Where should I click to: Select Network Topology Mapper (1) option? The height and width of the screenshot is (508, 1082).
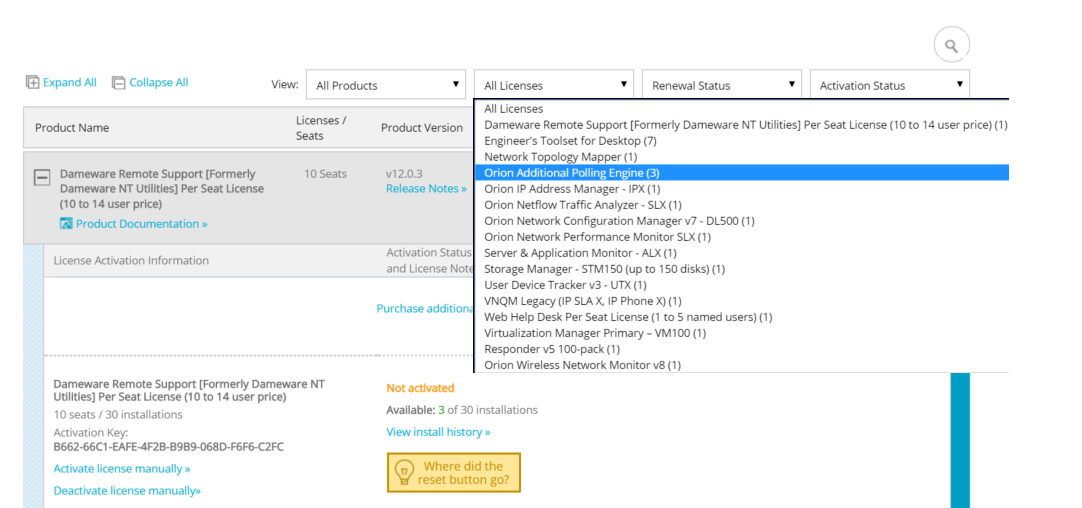pyautogui.click(x=560, y=157)
